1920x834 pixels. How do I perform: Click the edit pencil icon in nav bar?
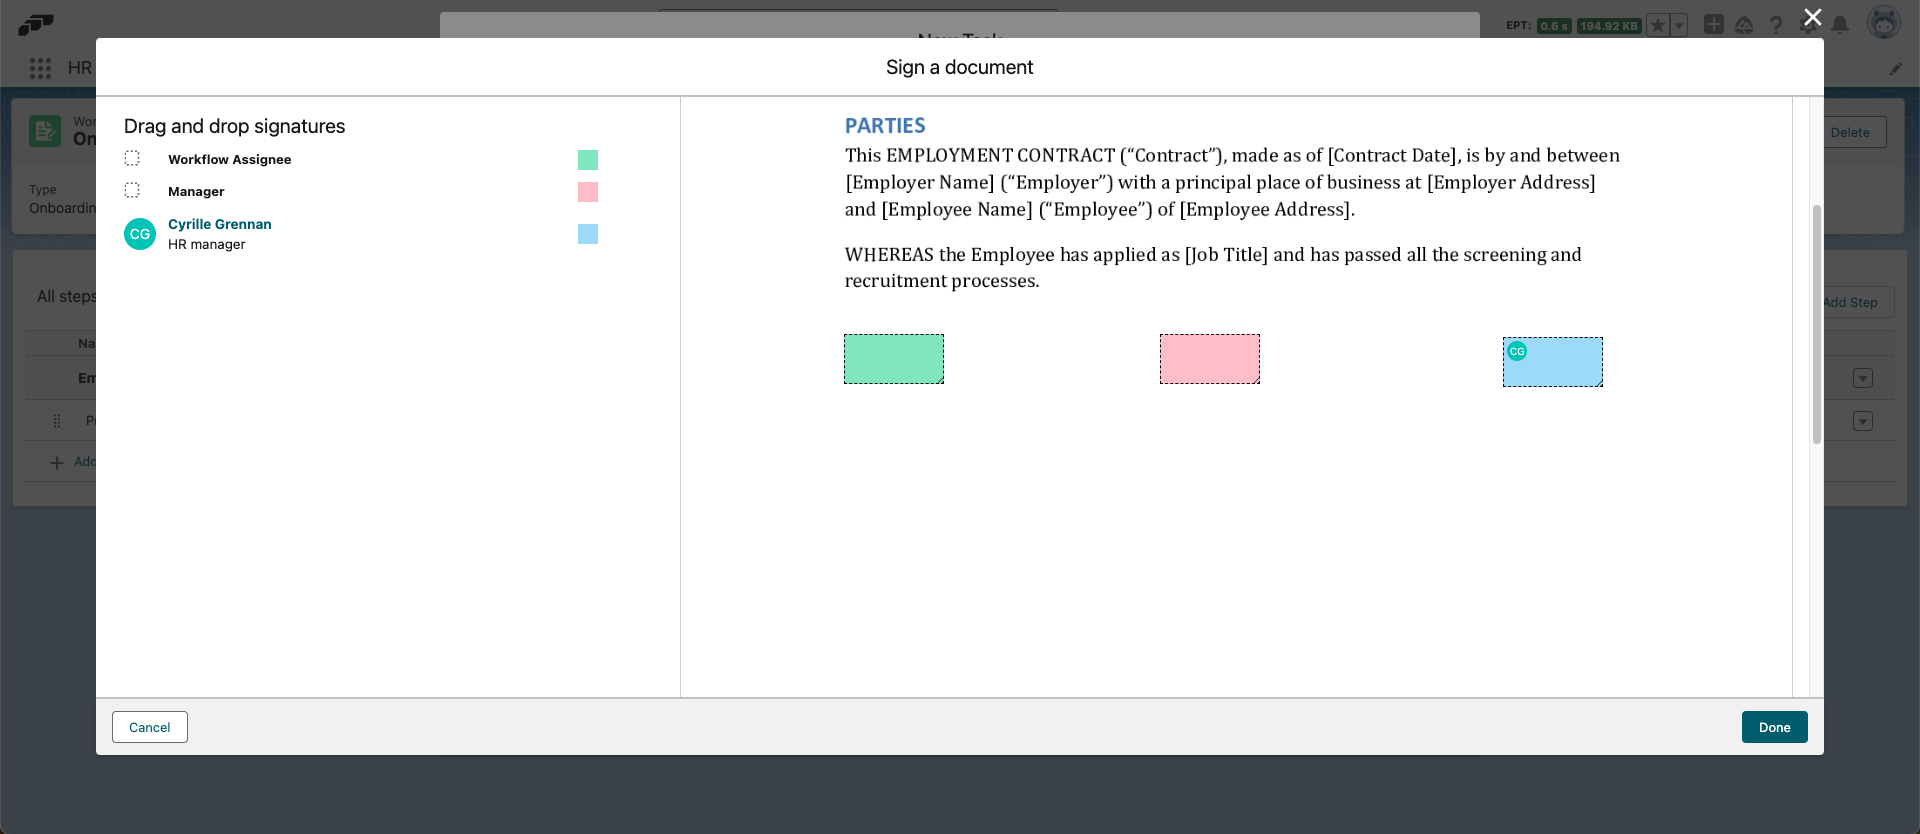[x=1896, y=69]
